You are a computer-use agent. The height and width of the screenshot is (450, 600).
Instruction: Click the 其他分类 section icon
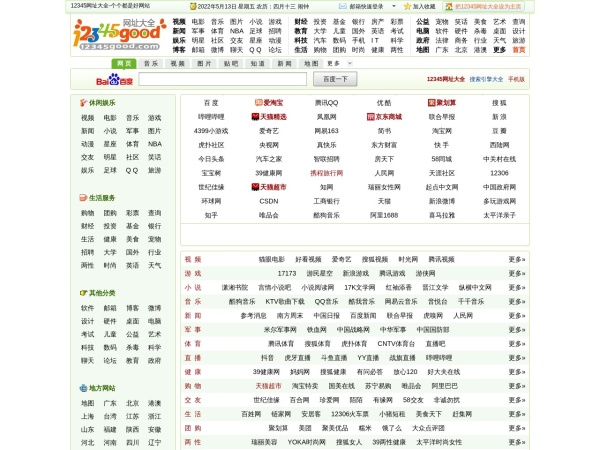pyautogui.click(x=82, y=293)
